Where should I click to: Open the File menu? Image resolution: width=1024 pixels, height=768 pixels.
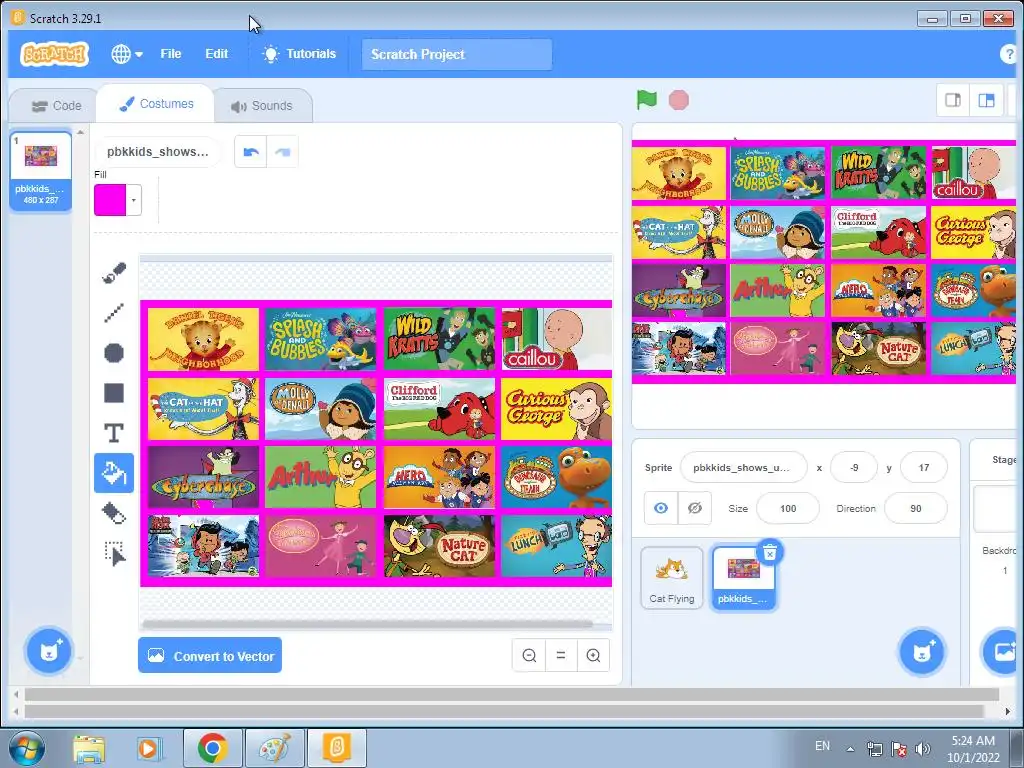pyautogui.click(x=170, y=54)
